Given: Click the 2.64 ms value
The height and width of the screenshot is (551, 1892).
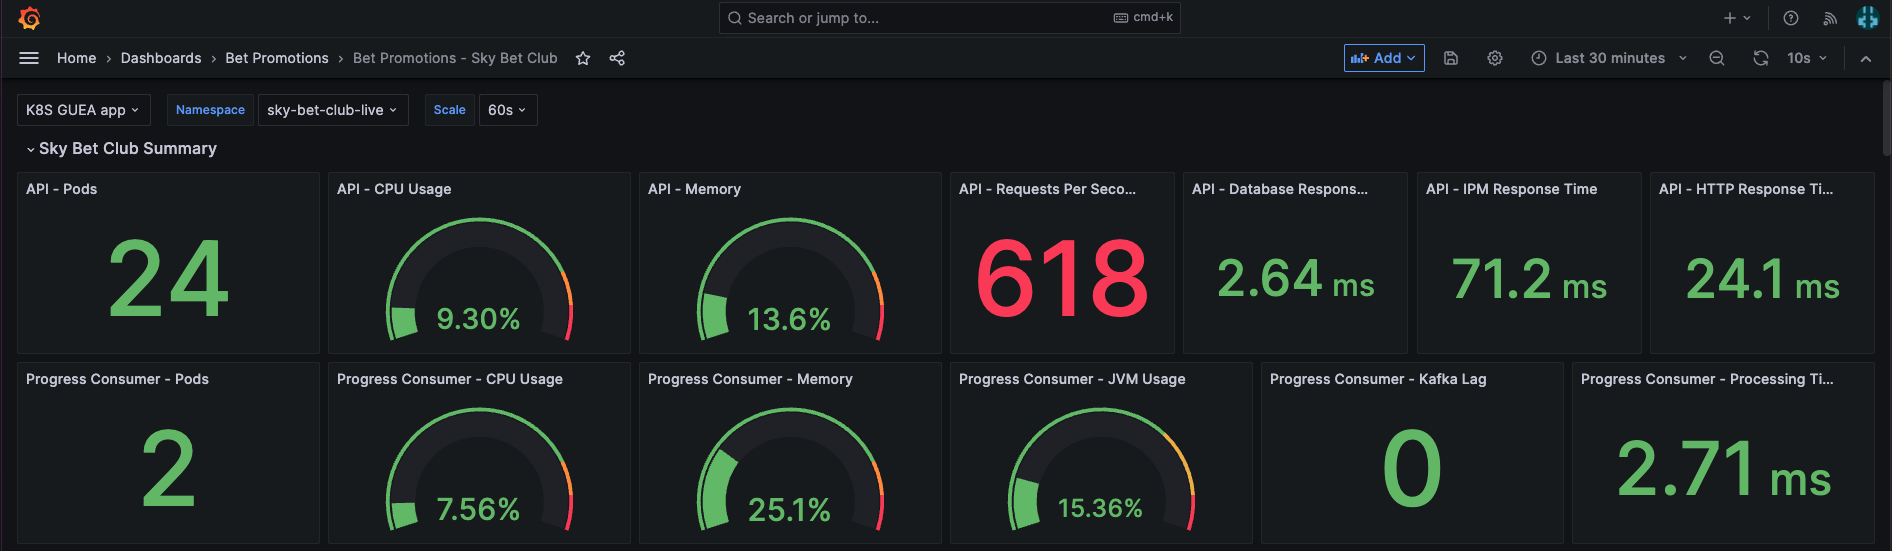Looking at the screenshot, I should [1295, 279].
